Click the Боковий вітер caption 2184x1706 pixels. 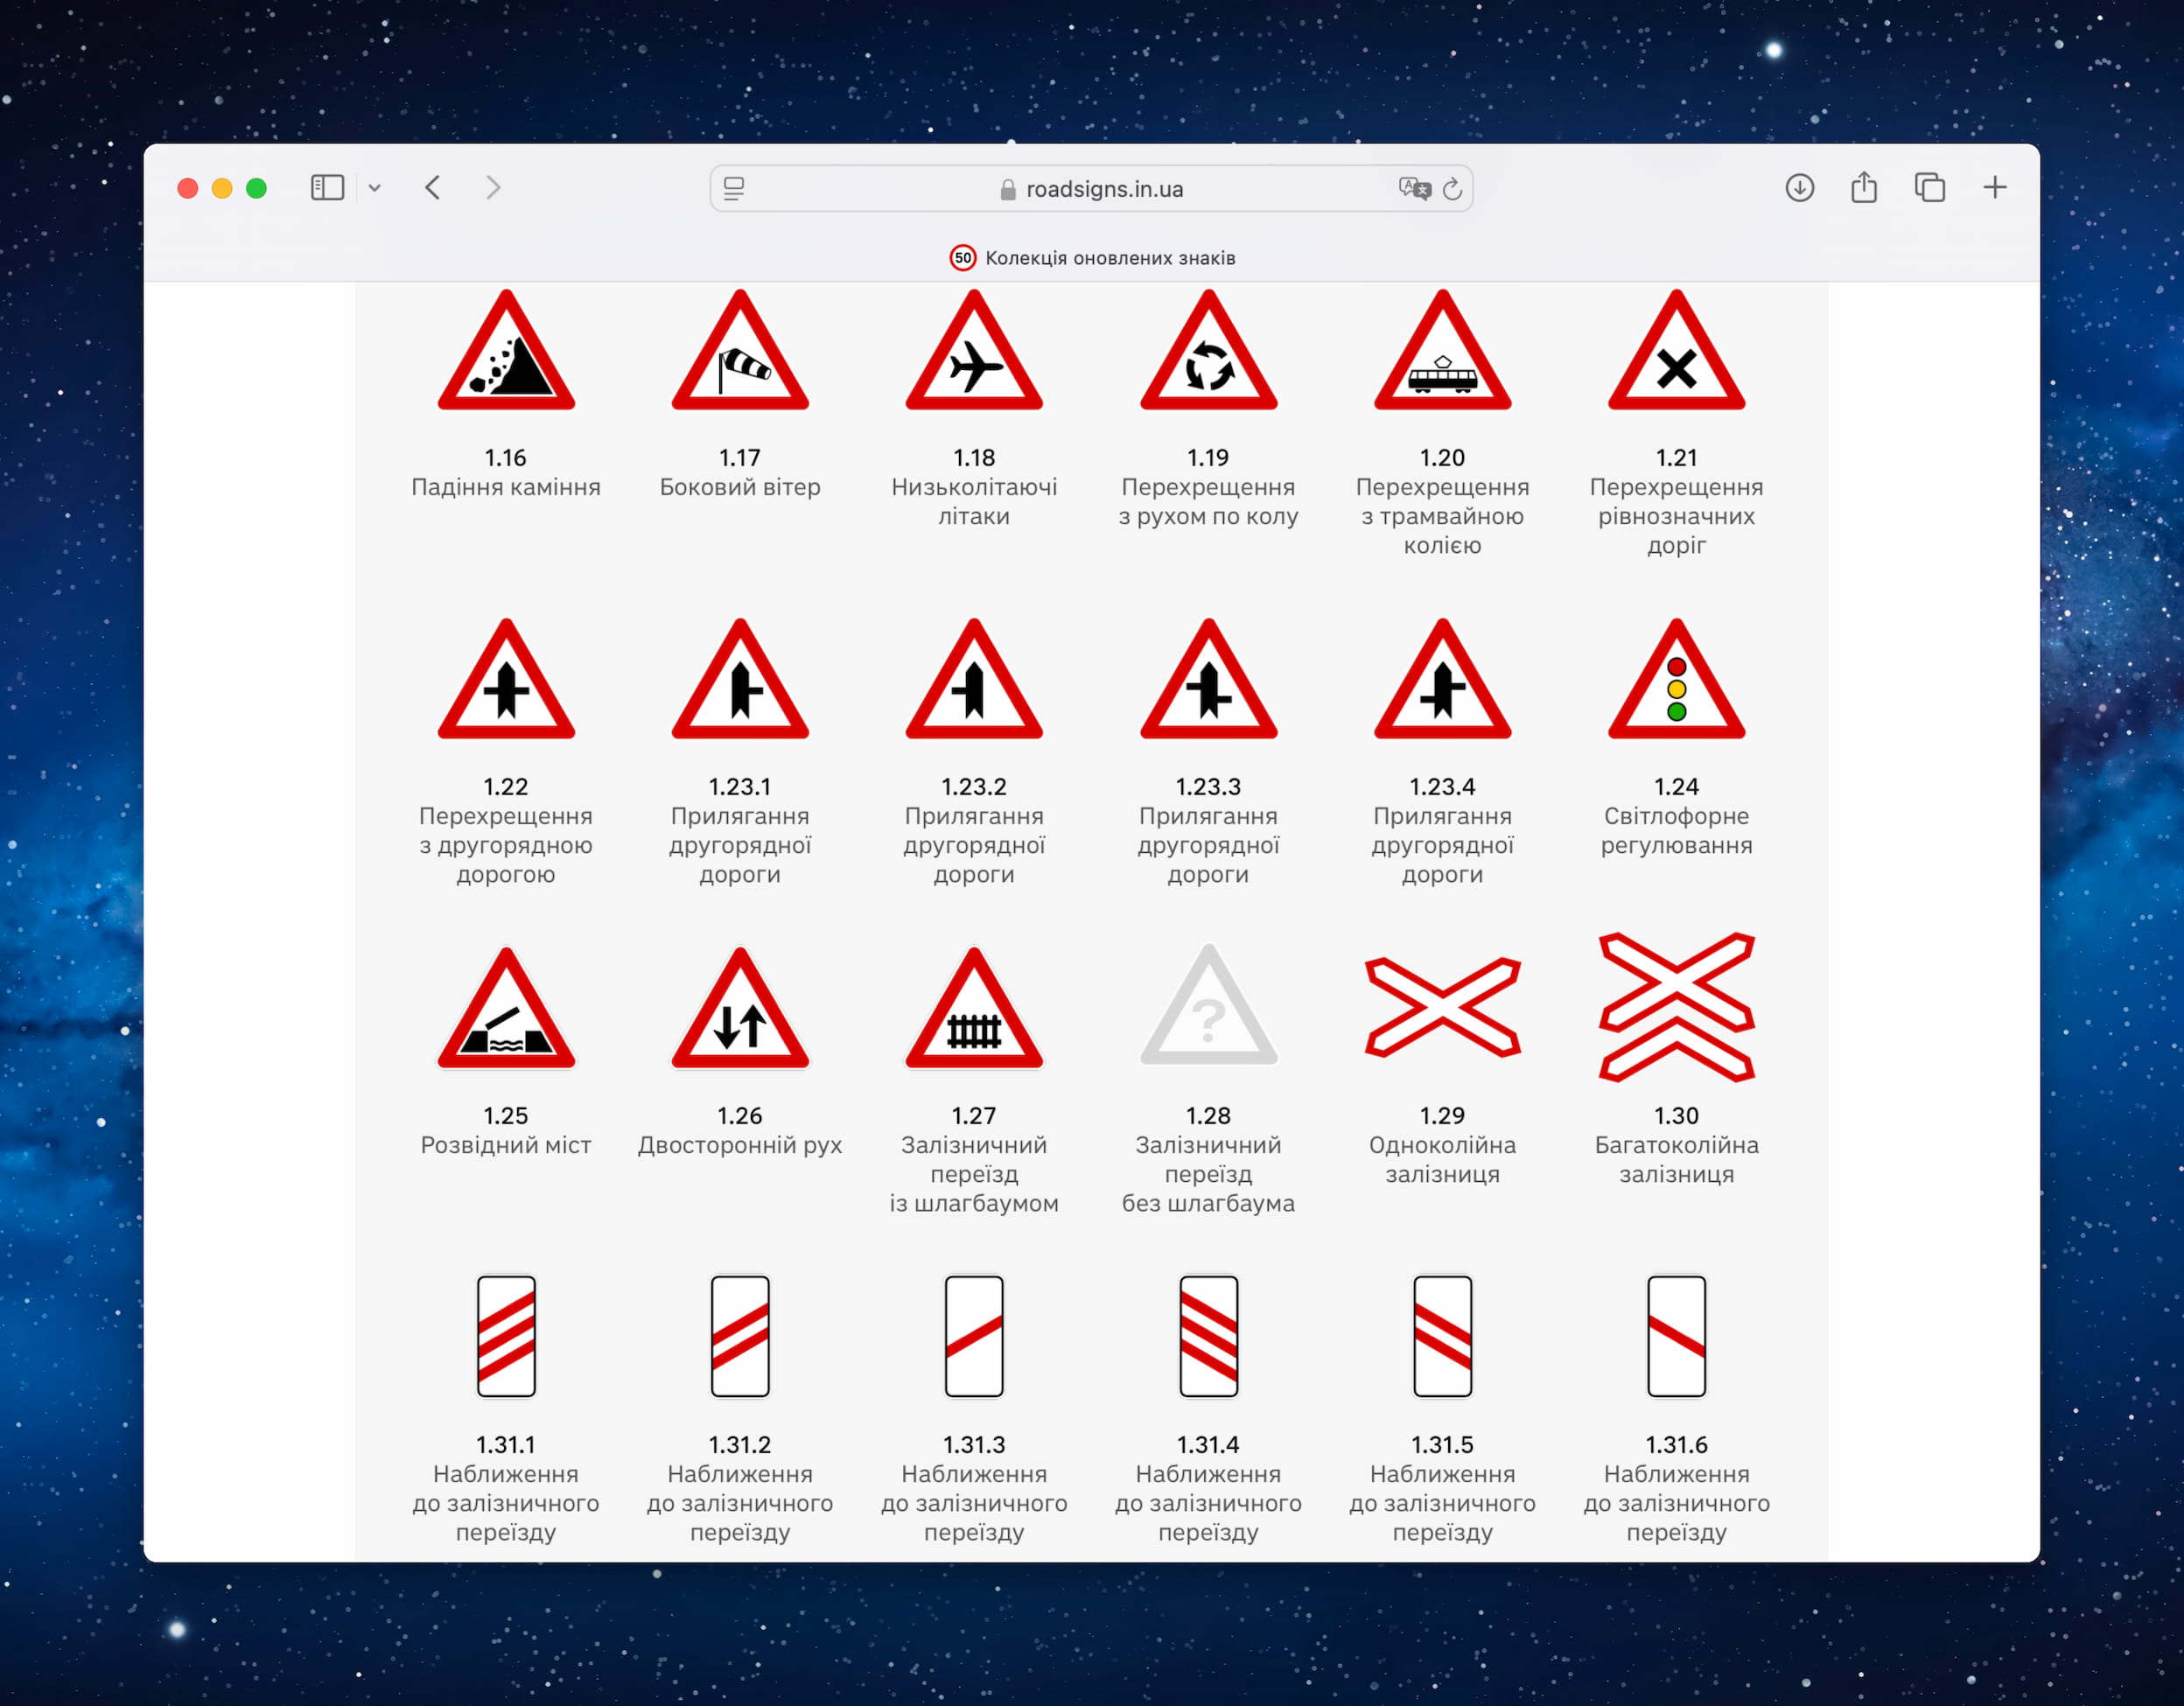(740, 487)
